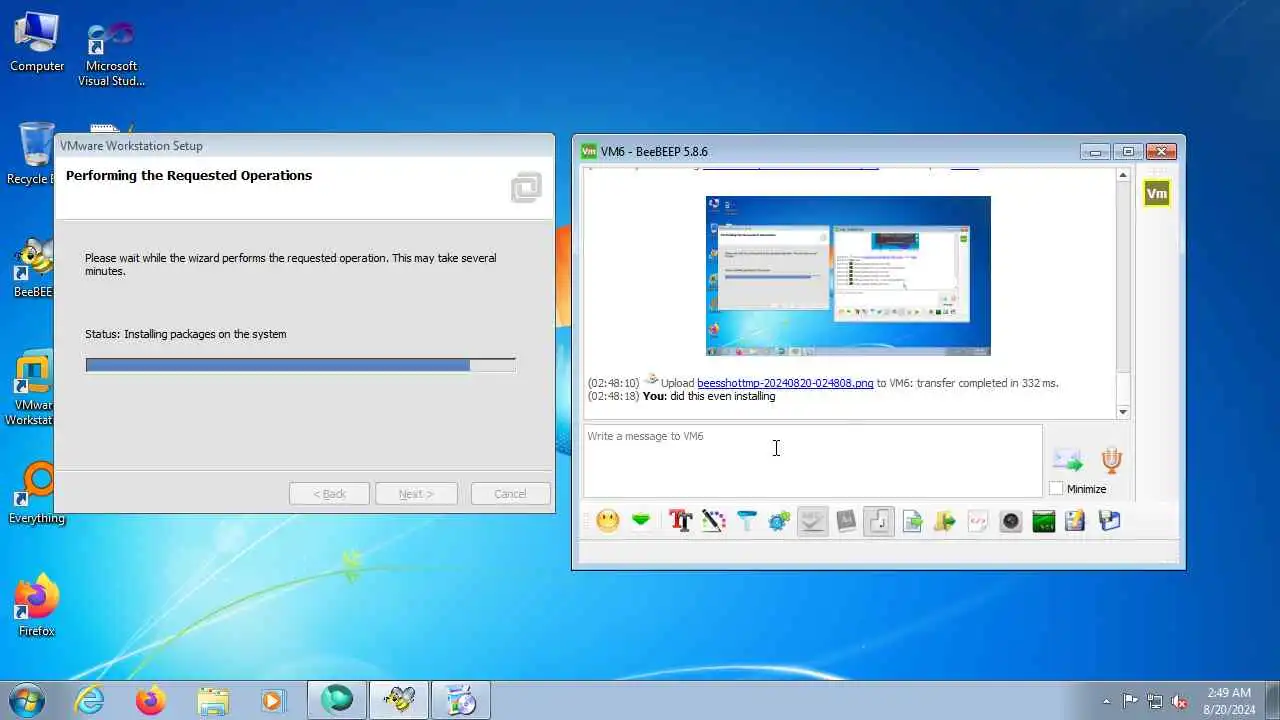Click the Cancel button in VMware Setup
Viewport: 1280px width, 720px height.
[x=510, y=494]
